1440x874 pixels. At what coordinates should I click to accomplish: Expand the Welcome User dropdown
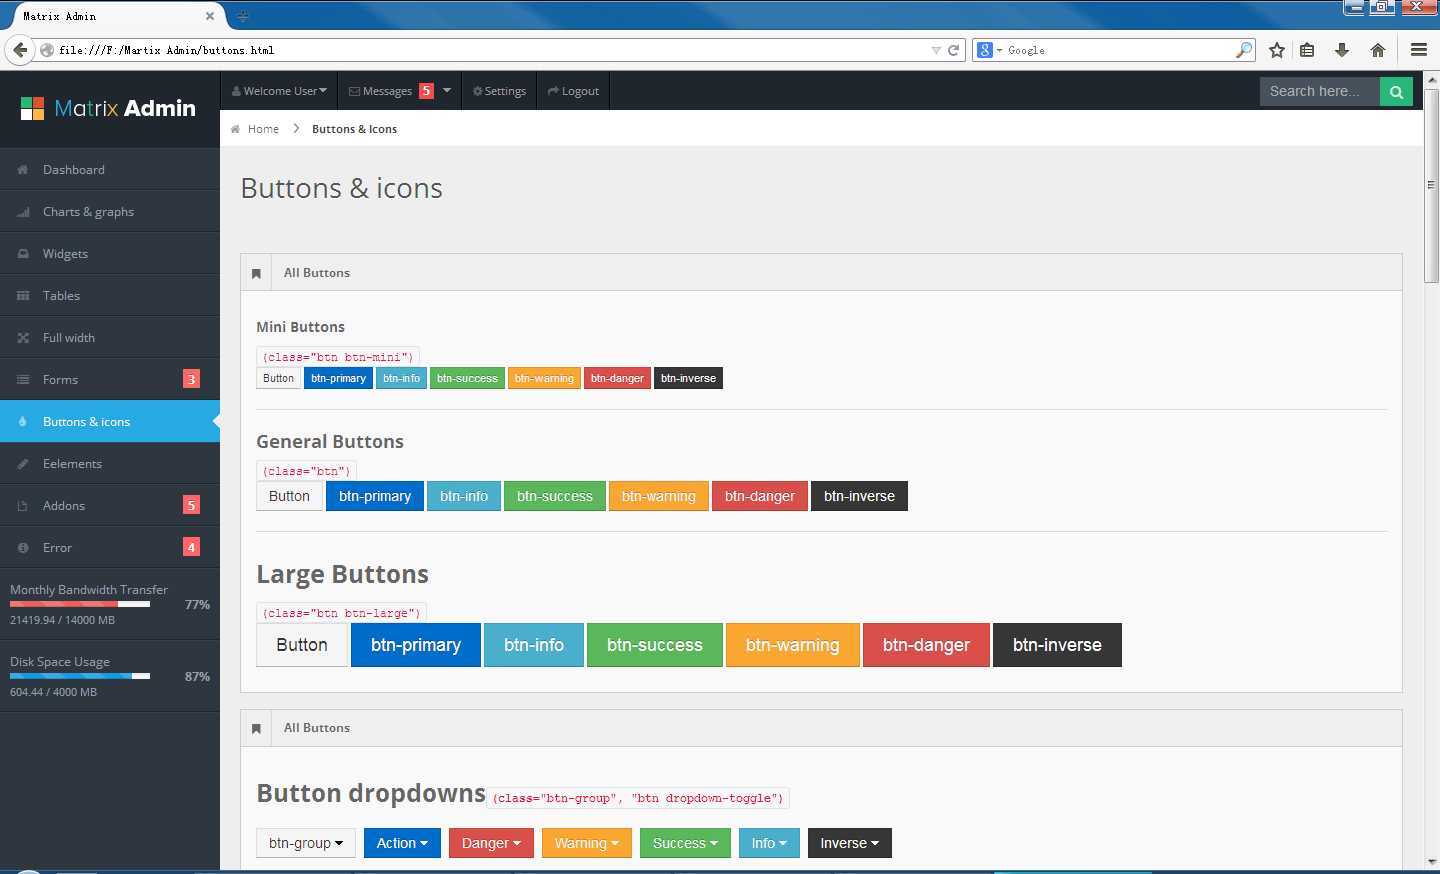(279, 91)
